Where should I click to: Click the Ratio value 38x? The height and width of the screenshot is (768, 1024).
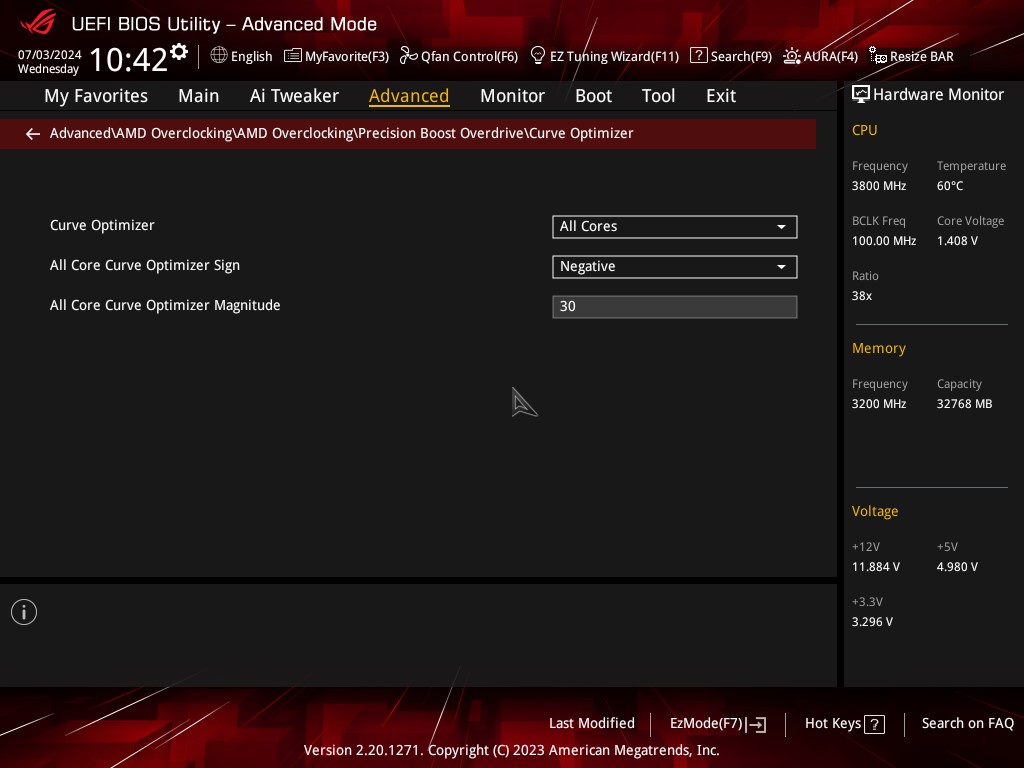[x=861, y=296]
